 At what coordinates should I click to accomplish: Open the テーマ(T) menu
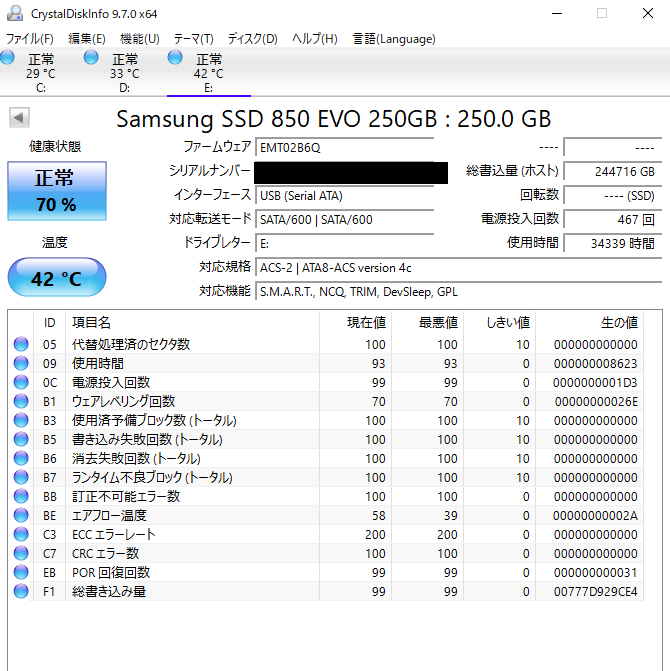tap(193, 39)
